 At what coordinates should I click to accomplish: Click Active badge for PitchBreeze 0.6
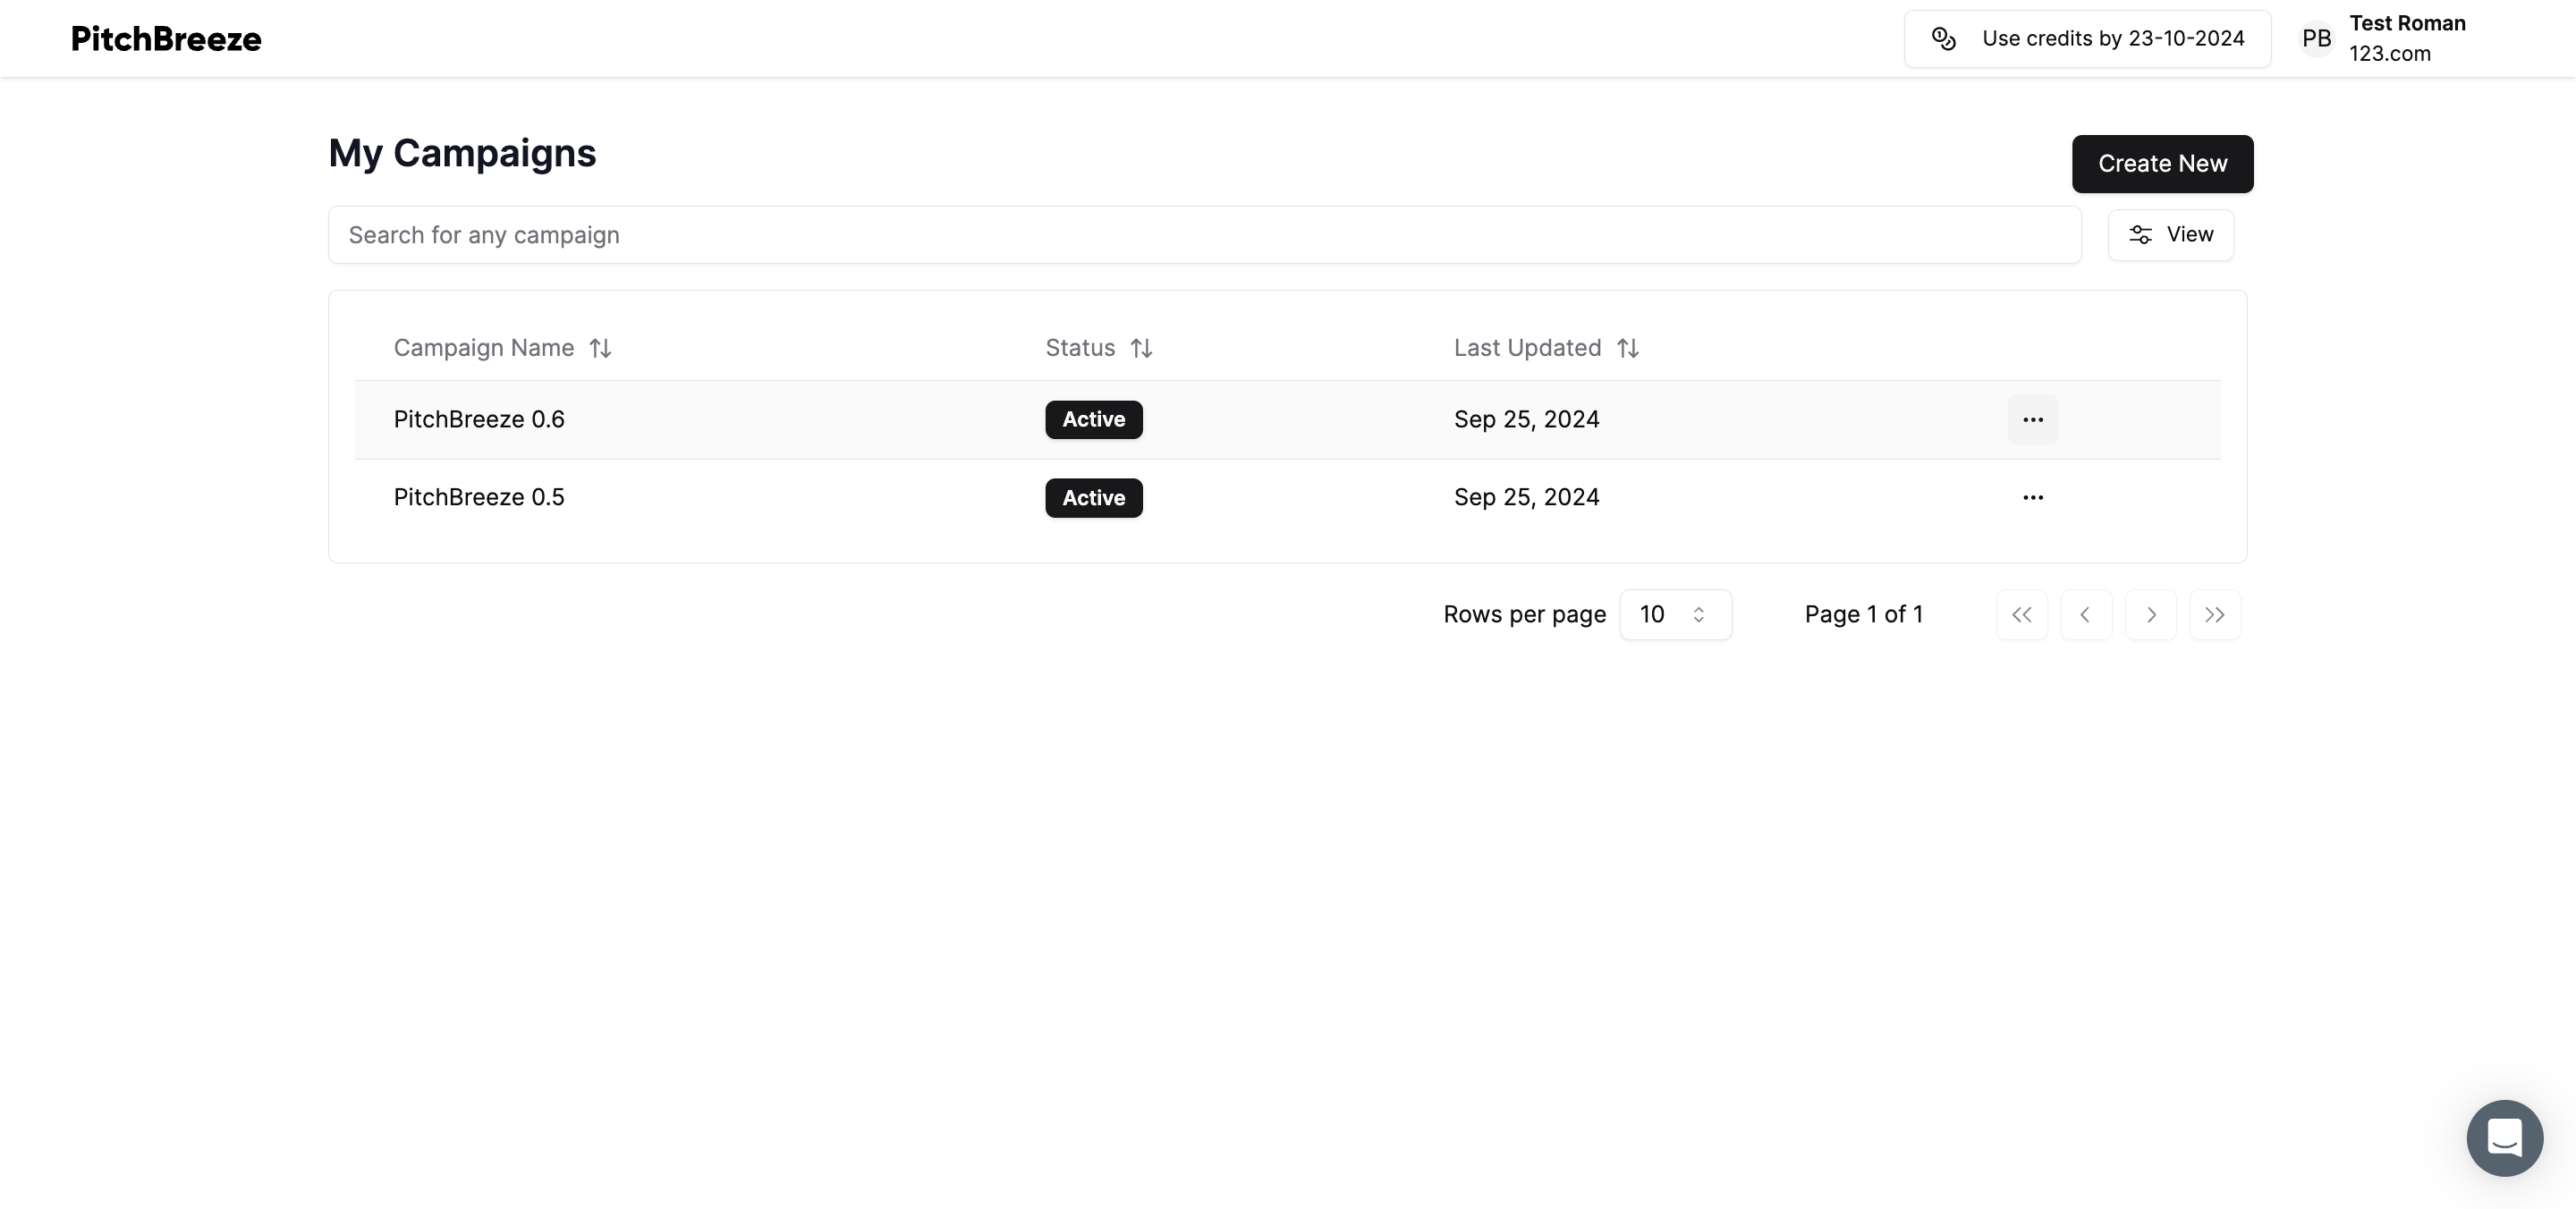[x=1094, y=420]
